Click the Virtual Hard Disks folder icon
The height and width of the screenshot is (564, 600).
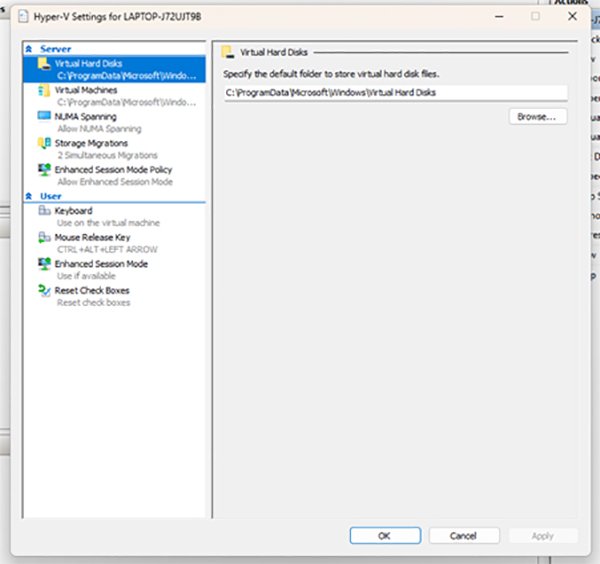point(43,63)
